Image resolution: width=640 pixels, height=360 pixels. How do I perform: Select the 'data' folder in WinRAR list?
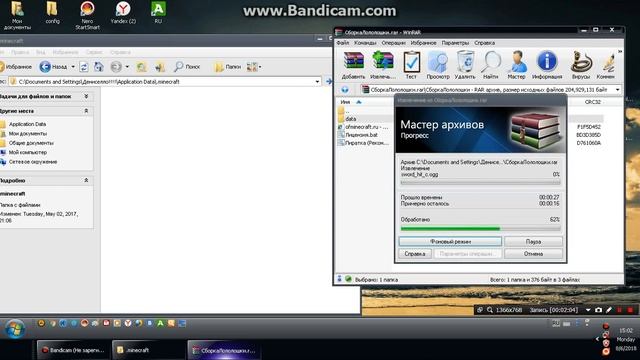(351, 119)
